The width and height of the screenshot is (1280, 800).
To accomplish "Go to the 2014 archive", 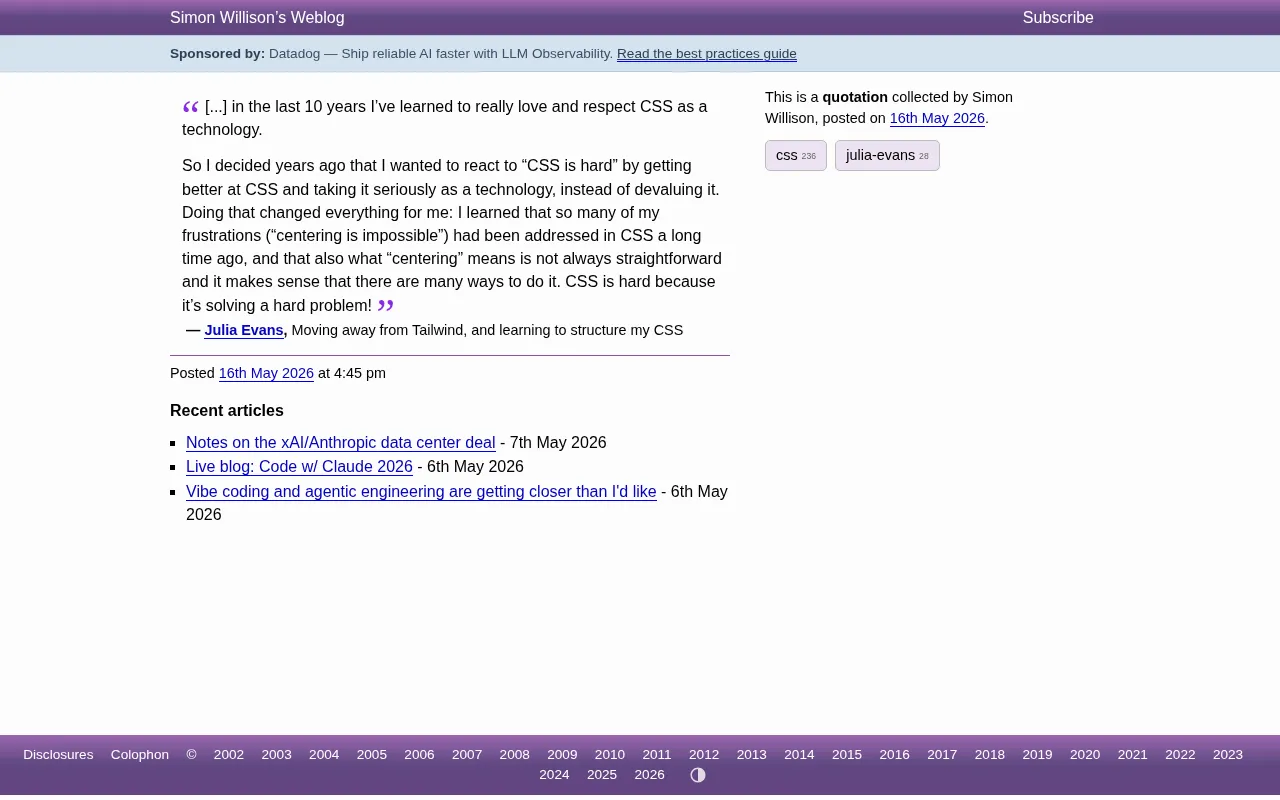I will pyautogui.click(x=799, y=755).
